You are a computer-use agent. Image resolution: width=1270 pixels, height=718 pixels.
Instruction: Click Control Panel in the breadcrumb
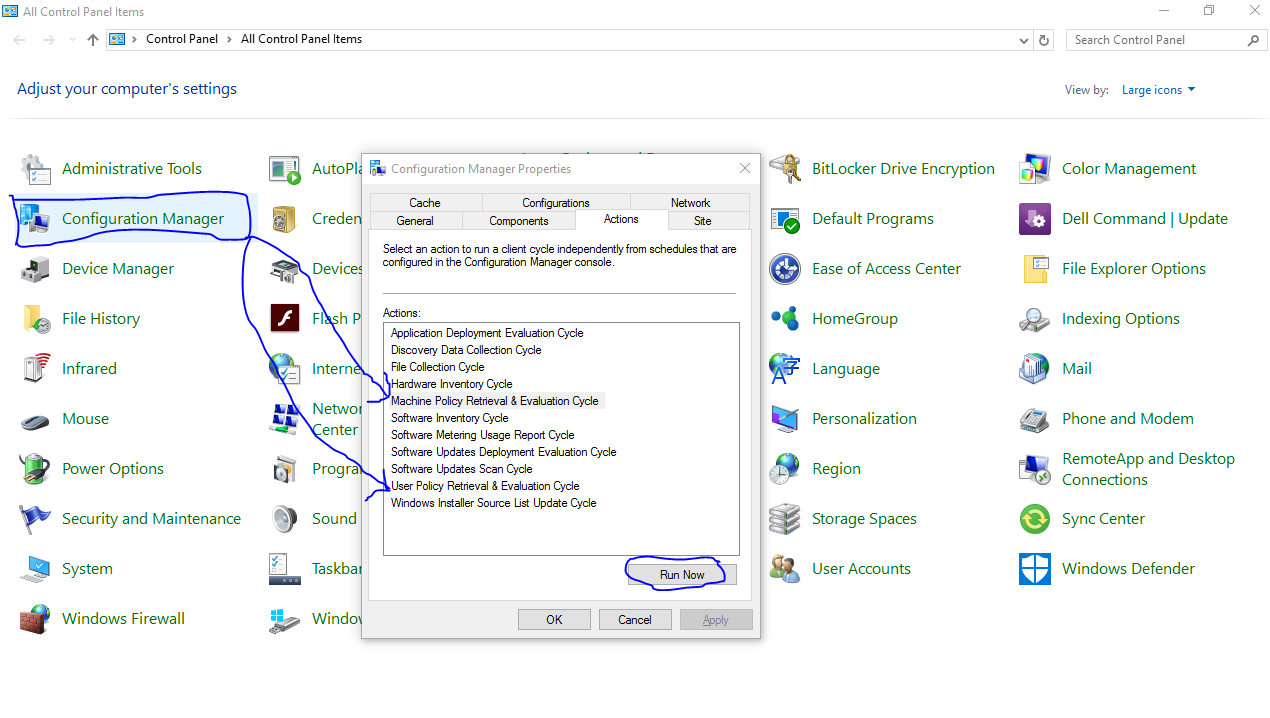click(182, 39)
